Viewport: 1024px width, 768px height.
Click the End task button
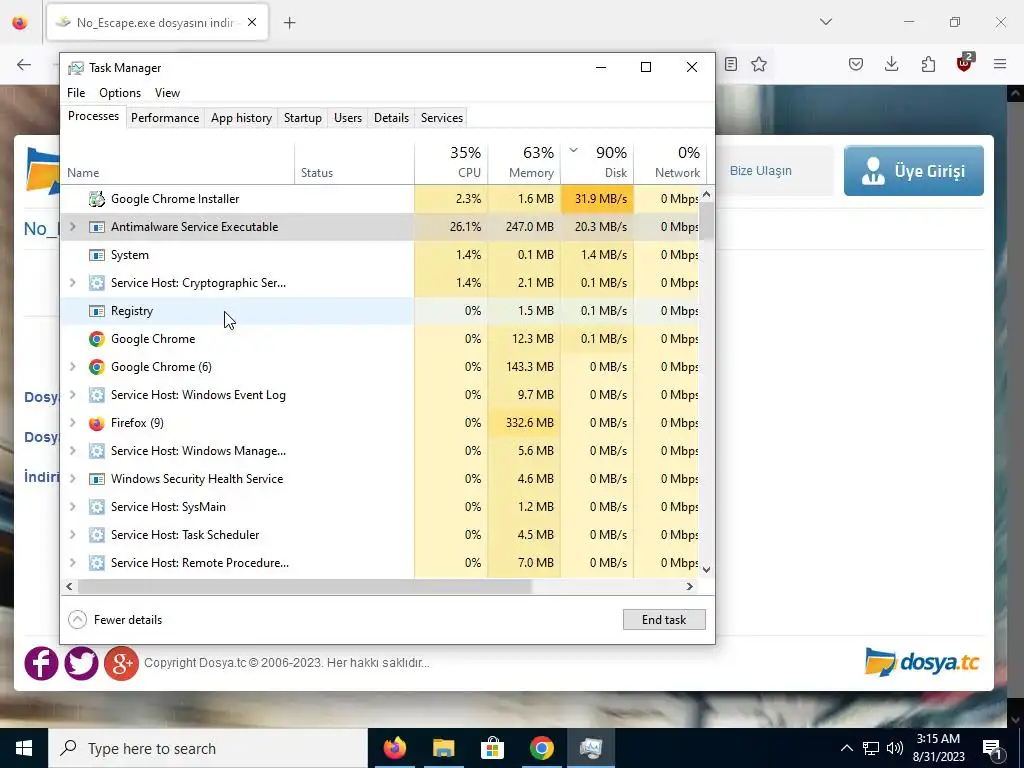(664, 620)
